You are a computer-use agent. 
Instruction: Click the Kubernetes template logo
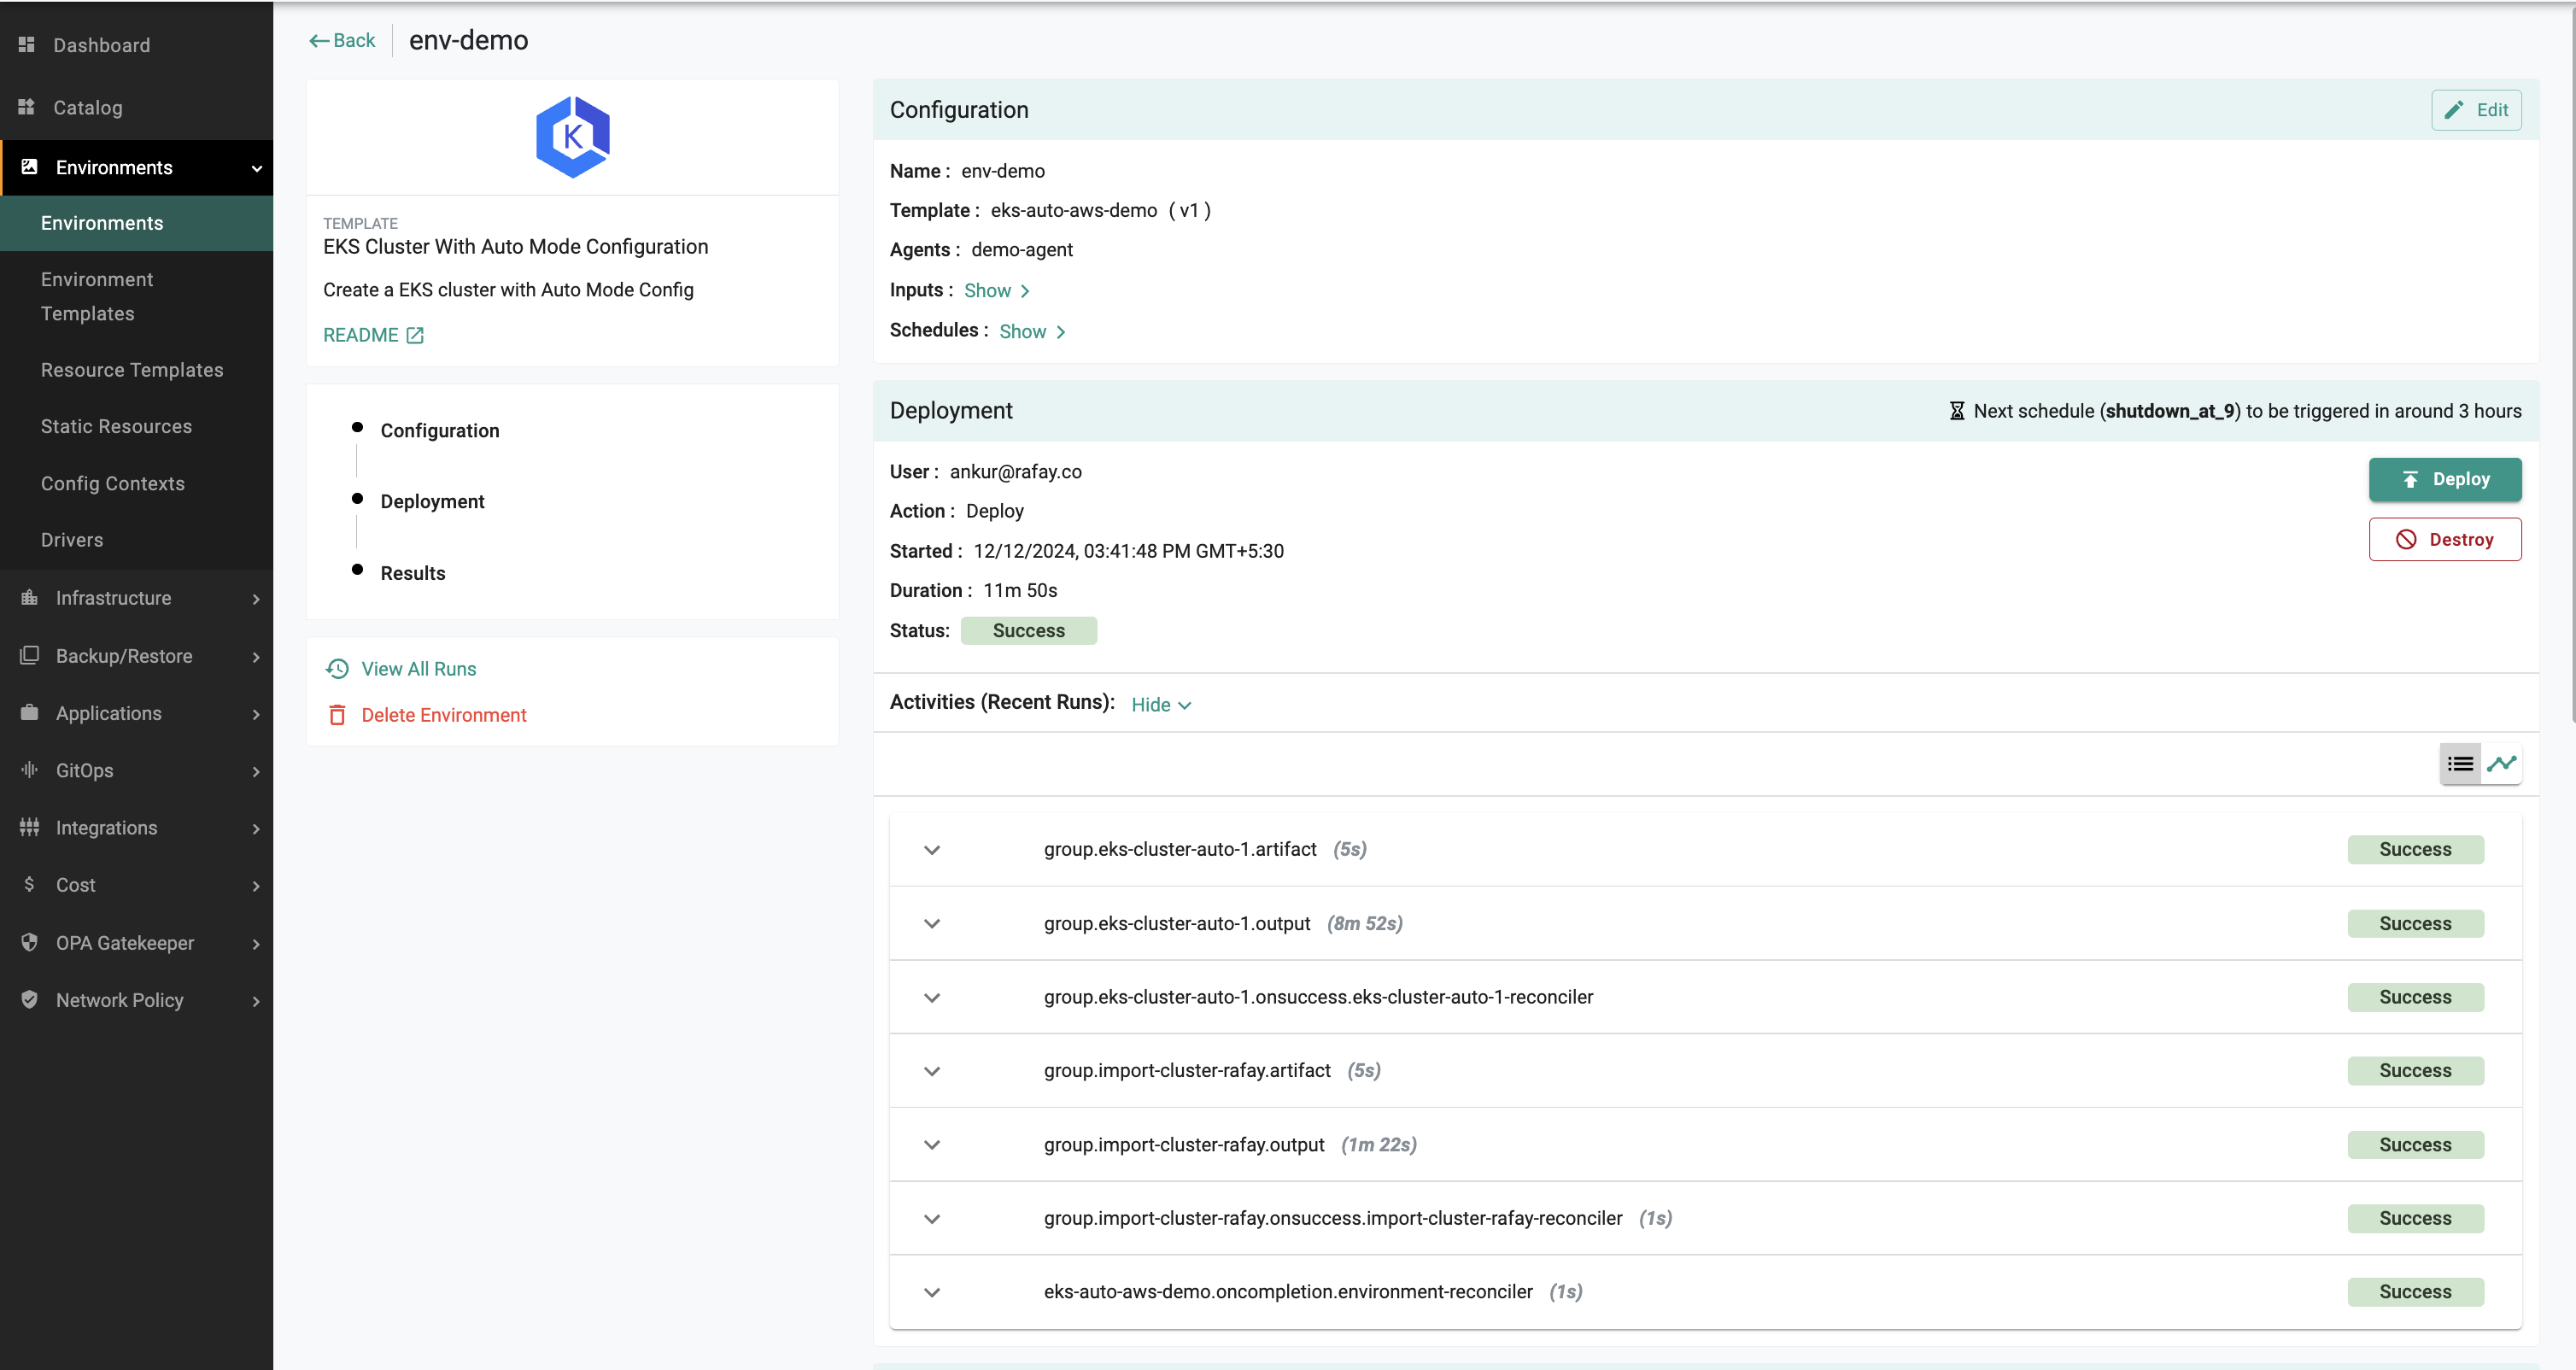click(573, 137)
